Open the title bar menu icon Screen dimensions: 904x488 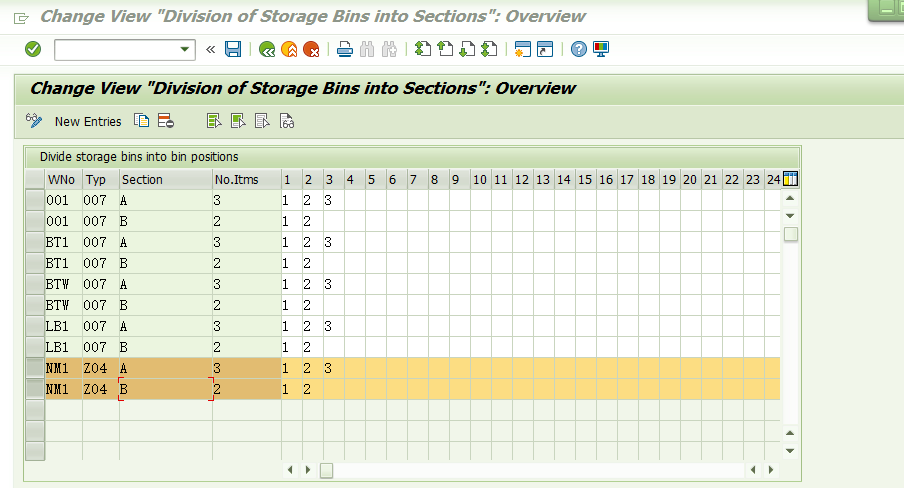tap(21, 18)
